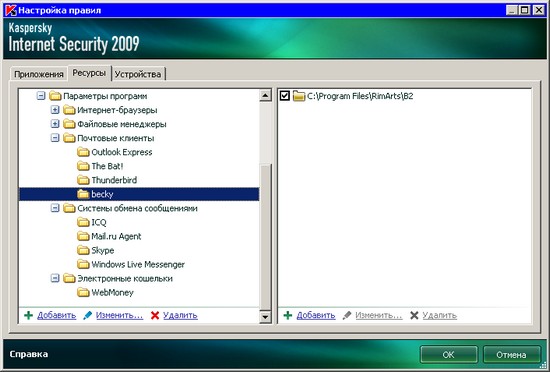Click Mail.ru Agent folder icon
Viewport: 550px width, 372px height.
click(83, 236)
